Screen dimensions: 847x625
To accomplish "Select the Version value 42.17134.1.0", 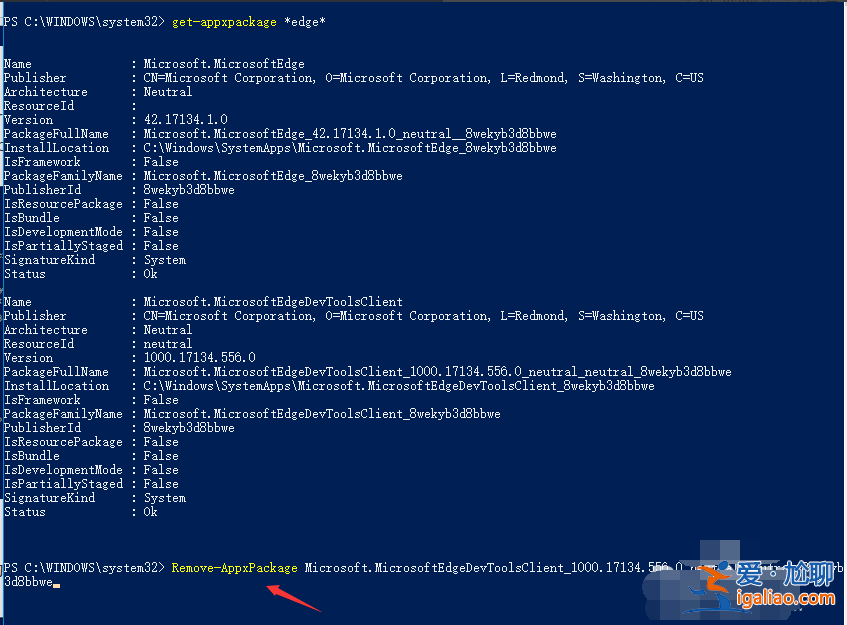I will coord(185,119).
